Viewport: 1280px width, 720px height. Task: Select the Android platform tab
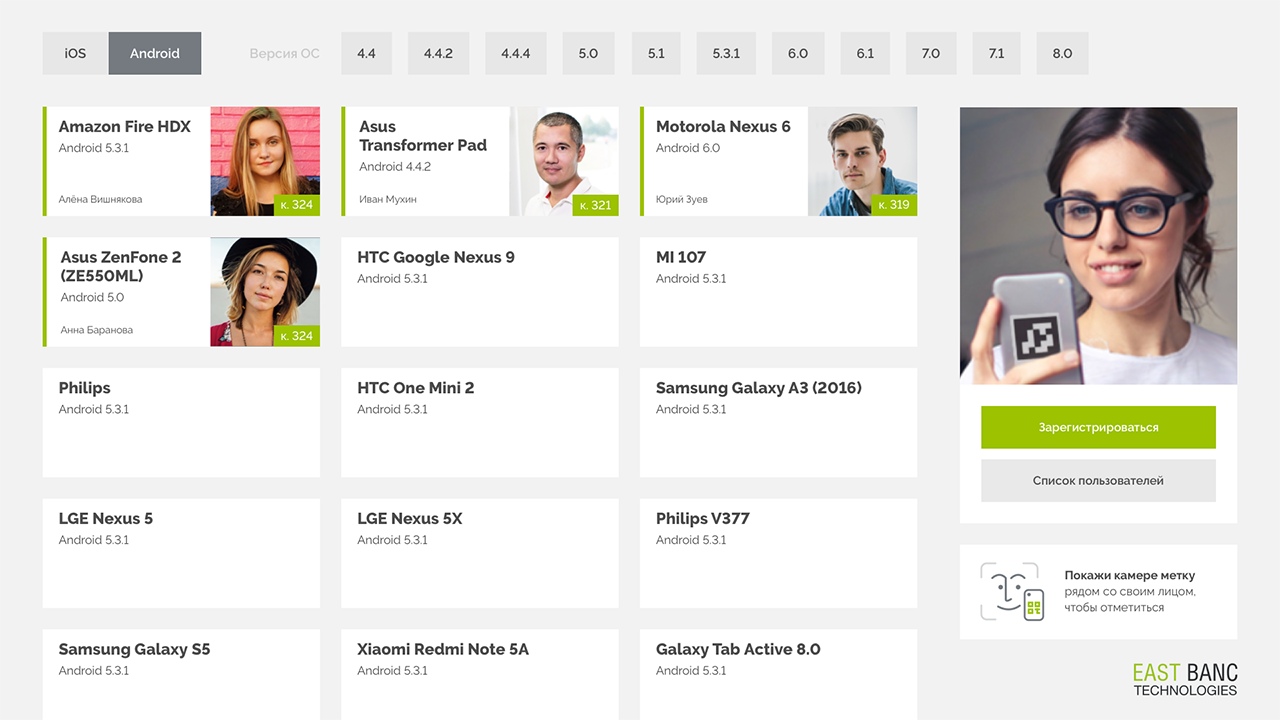coord(155,53)
